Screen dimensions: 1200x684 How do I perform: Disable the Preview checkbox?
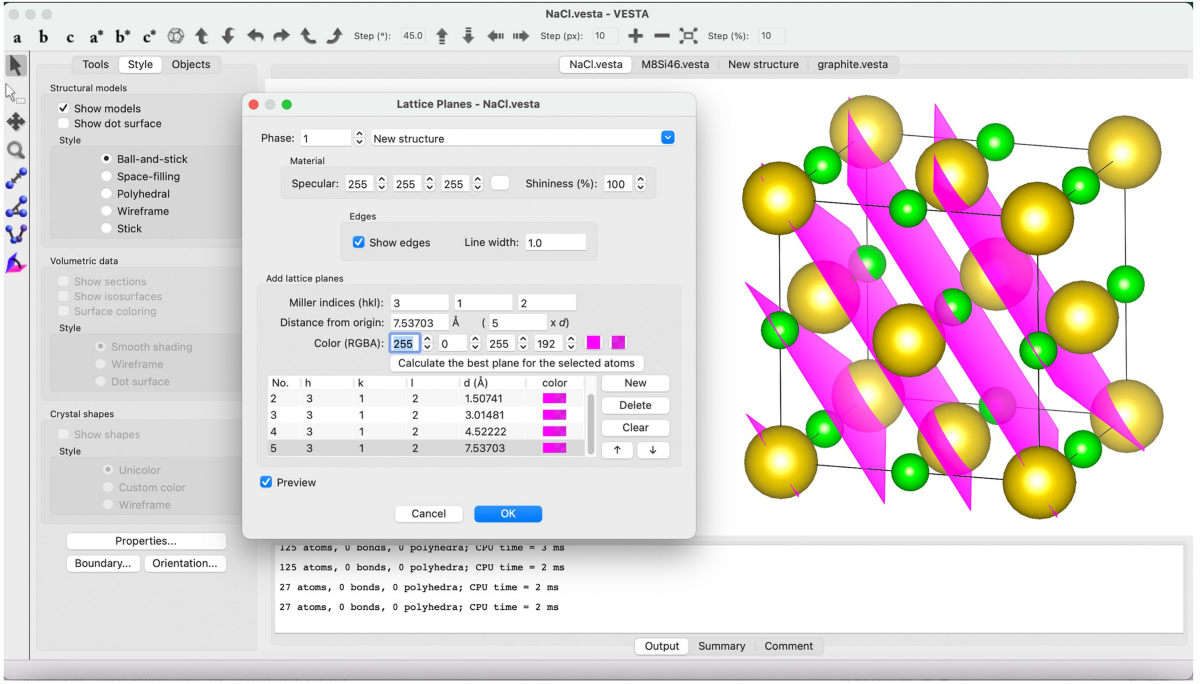point(266,482)
